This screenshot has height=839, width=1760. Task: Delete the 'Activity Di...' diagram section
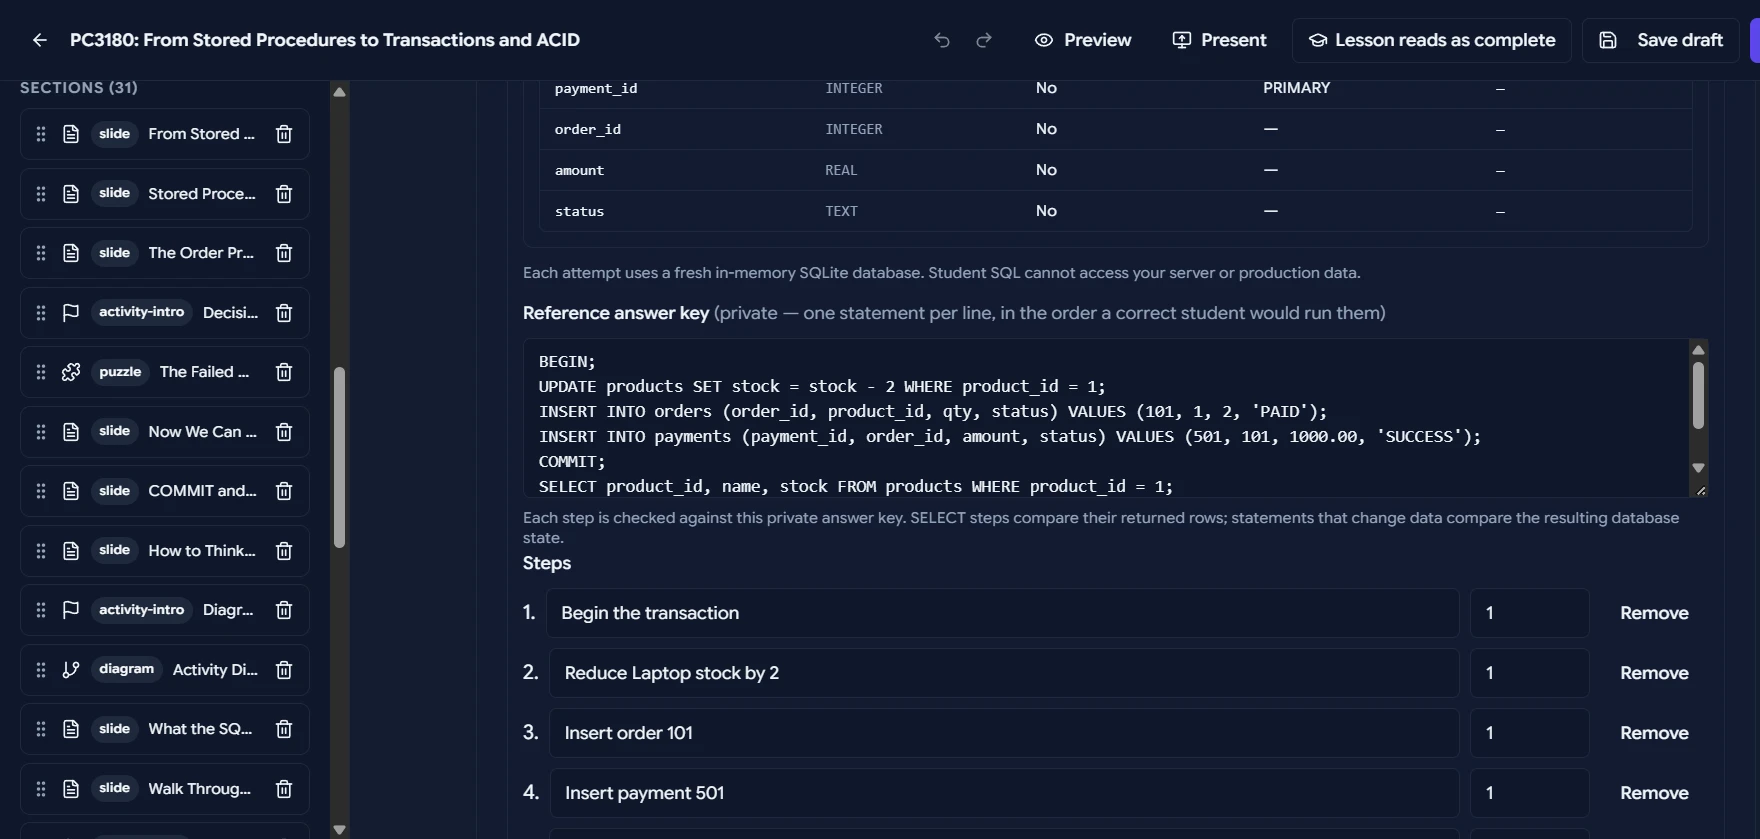click(284, 670)
